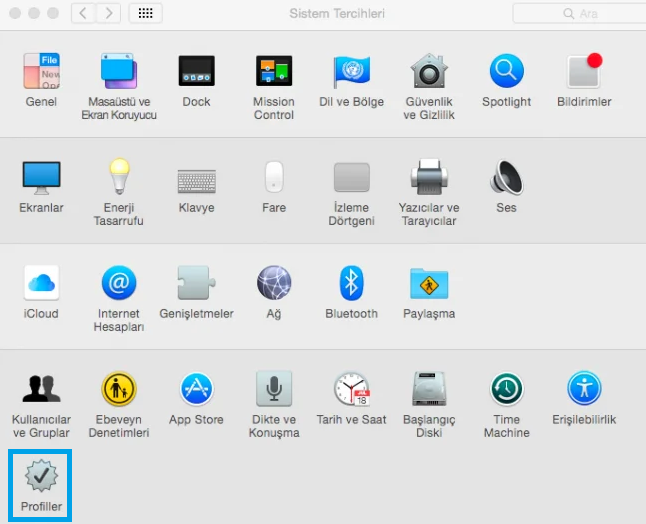
Task: Open Enerji Tasarrufu preferences
Action: [119, 178]
